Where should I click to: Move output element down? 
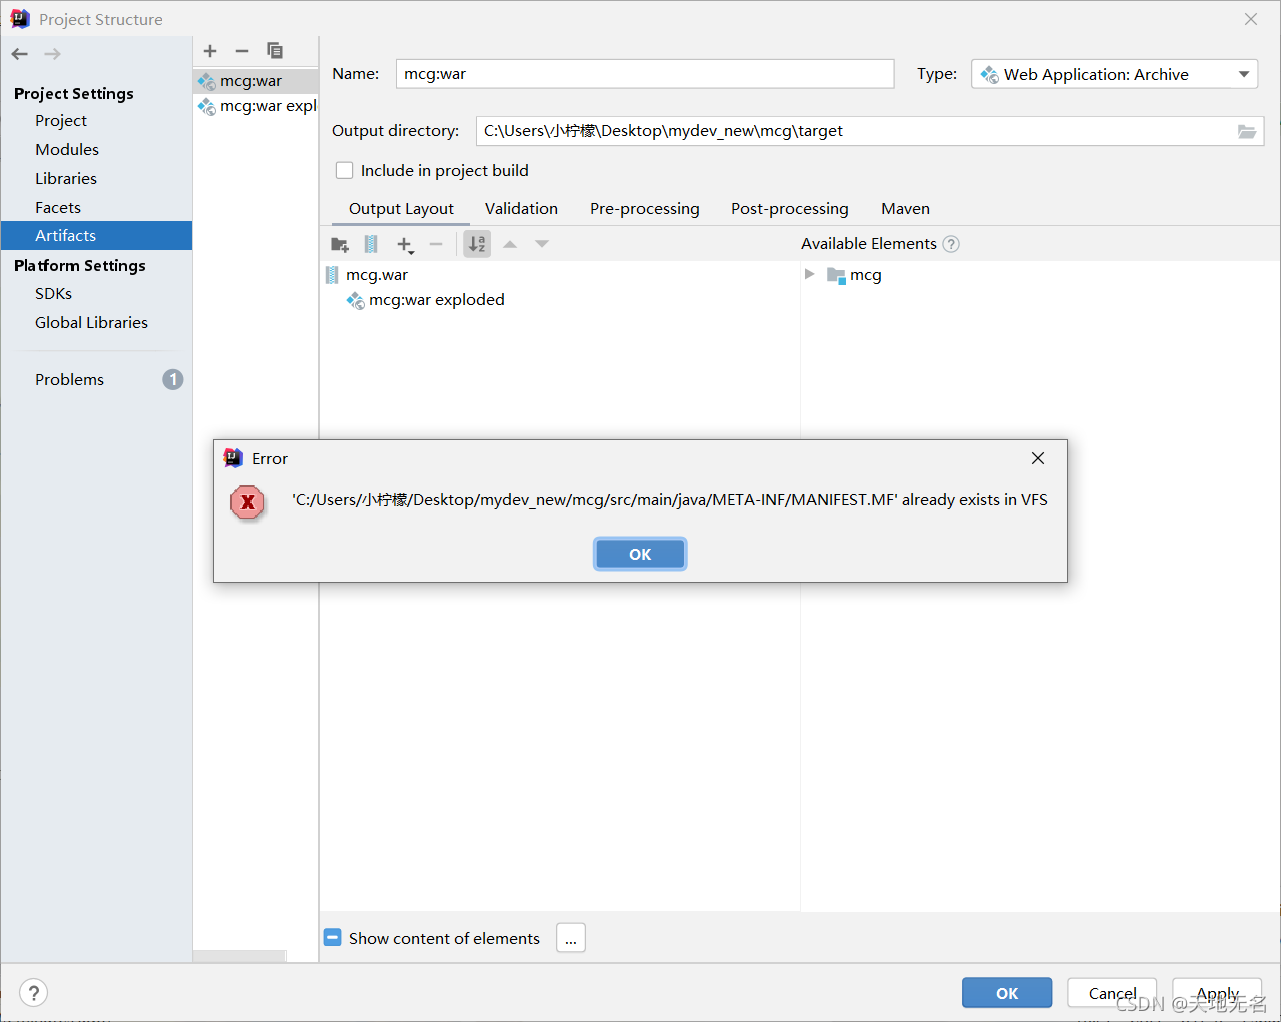coord(542,244)
